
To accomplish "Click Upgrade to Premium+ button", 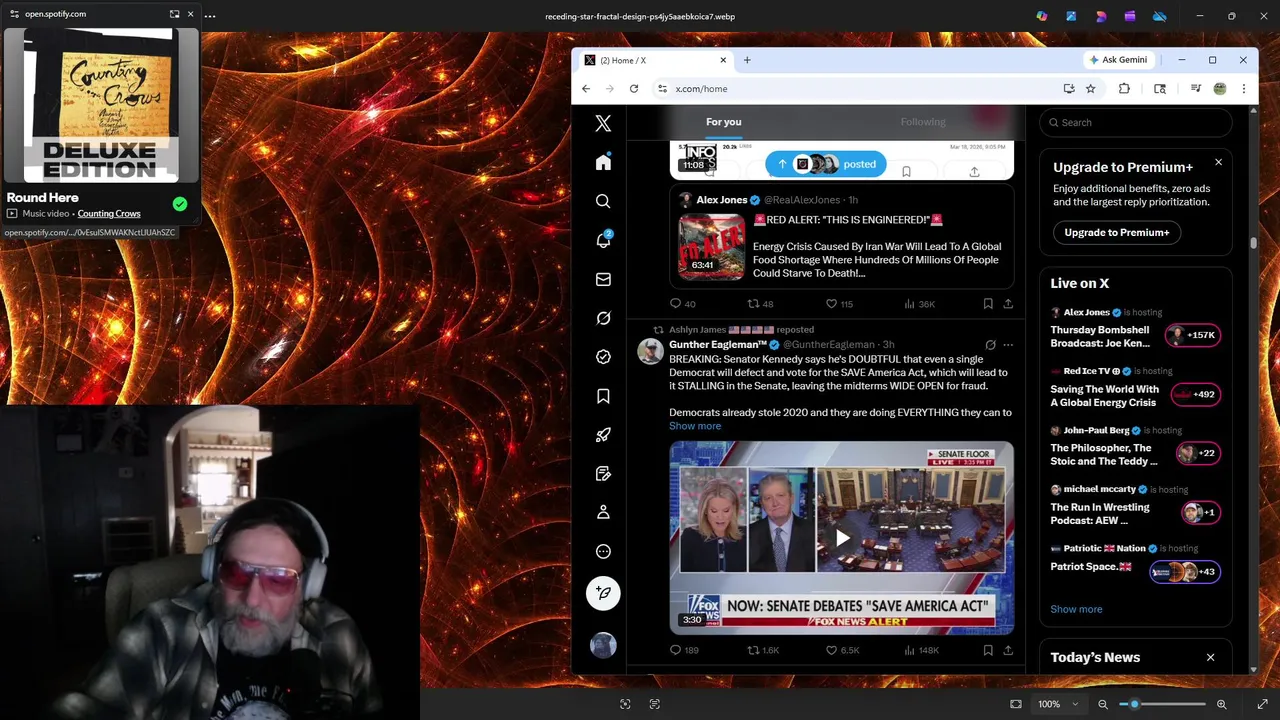I will point(1117,232).
